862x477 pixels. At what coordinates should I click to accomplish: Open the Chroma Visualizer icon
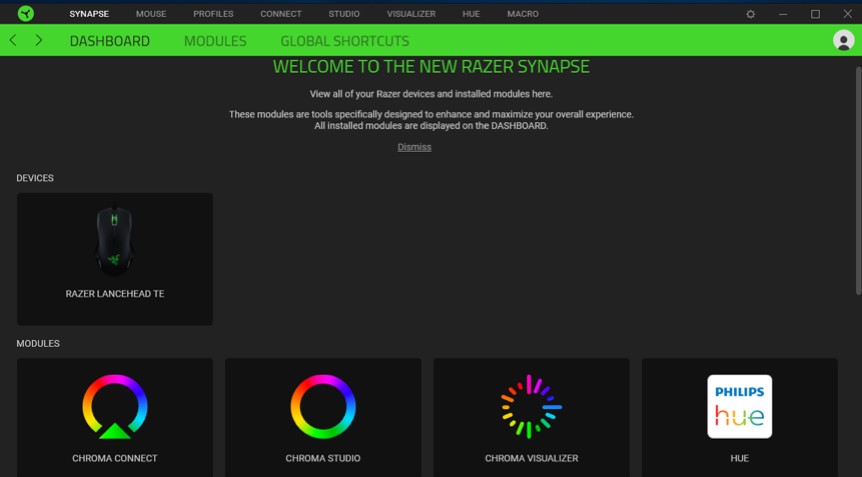(x=531, y=407)
